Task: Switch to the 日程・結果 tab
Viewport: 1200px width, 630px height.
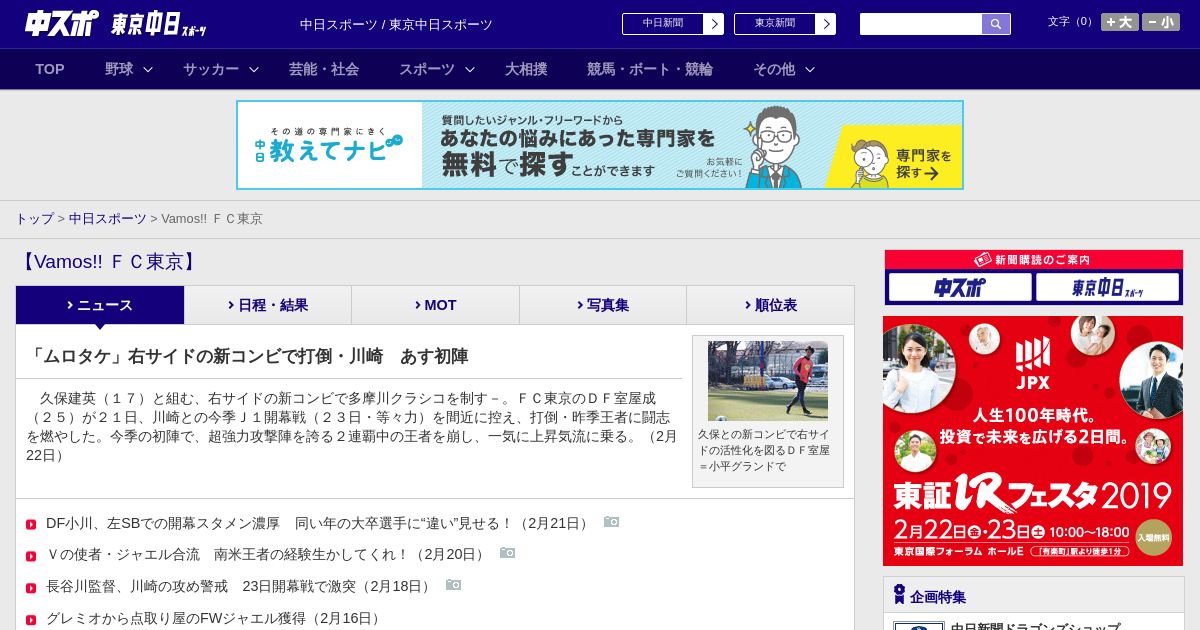Action: coord(268,305)
